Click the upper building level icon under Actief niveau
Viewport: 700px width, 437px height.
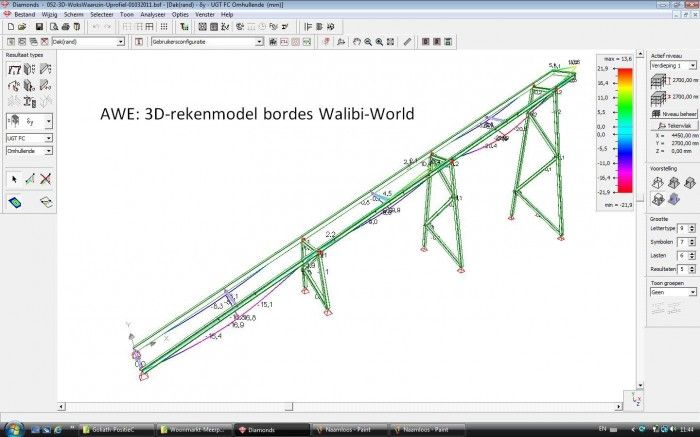coord(658,81)
